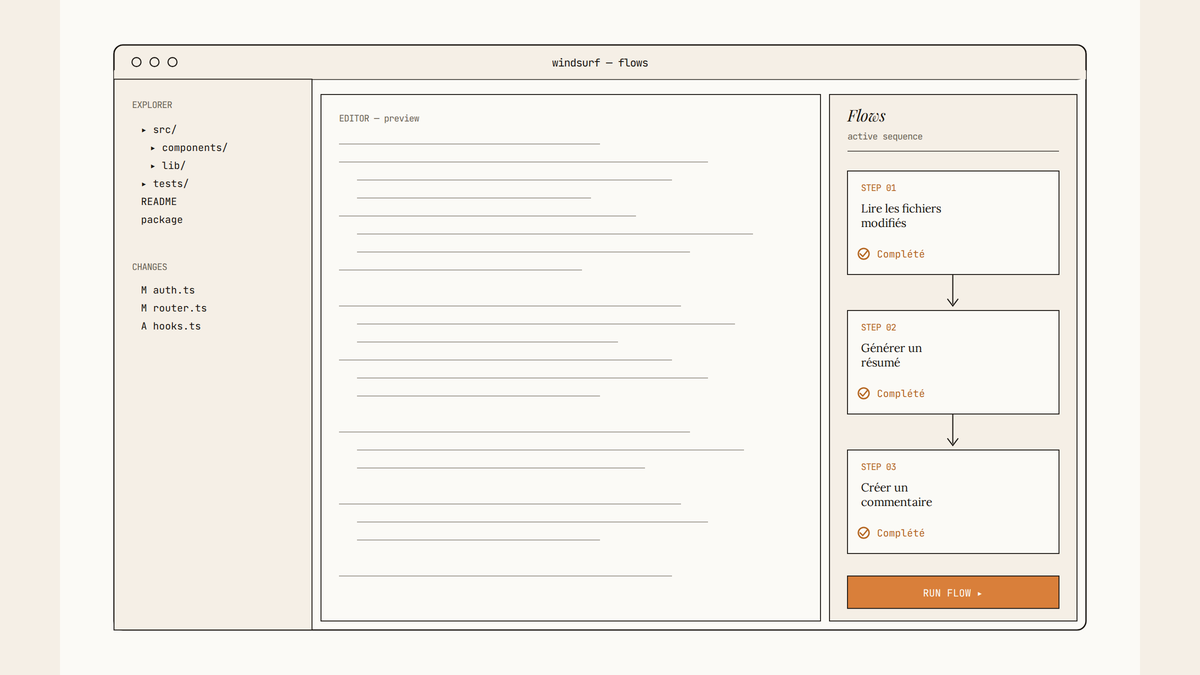Open the package file

(162, 220)
